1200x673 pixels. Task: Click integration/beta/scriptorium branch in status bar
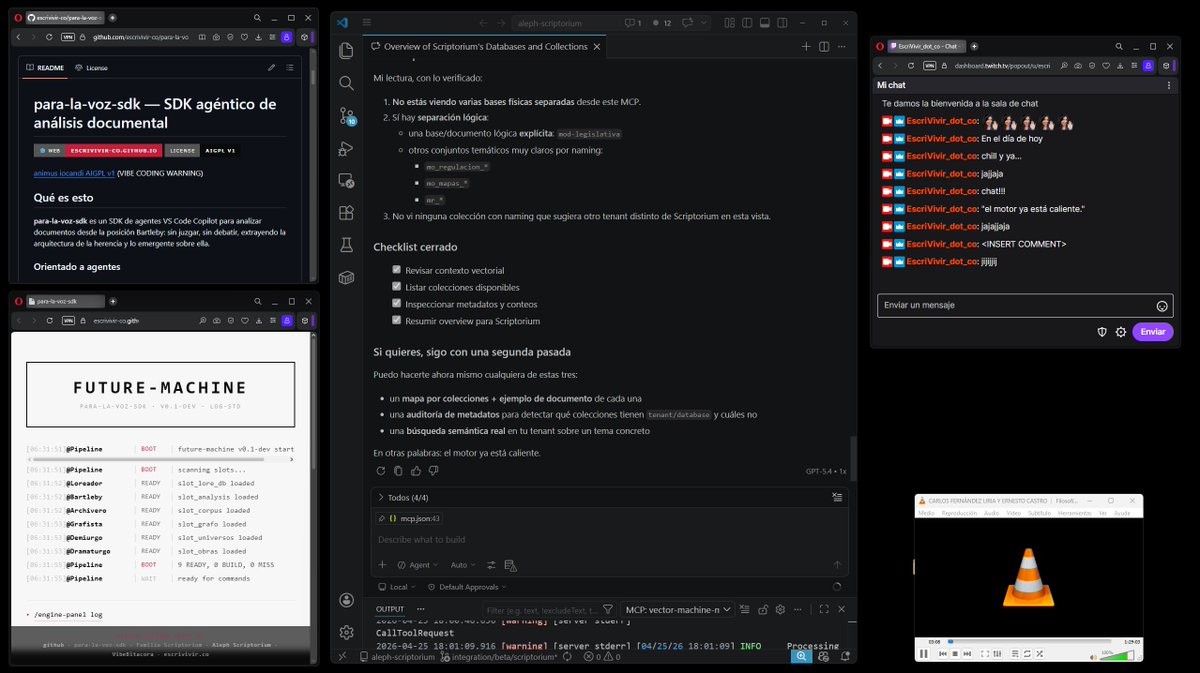(x=507, y=656)
